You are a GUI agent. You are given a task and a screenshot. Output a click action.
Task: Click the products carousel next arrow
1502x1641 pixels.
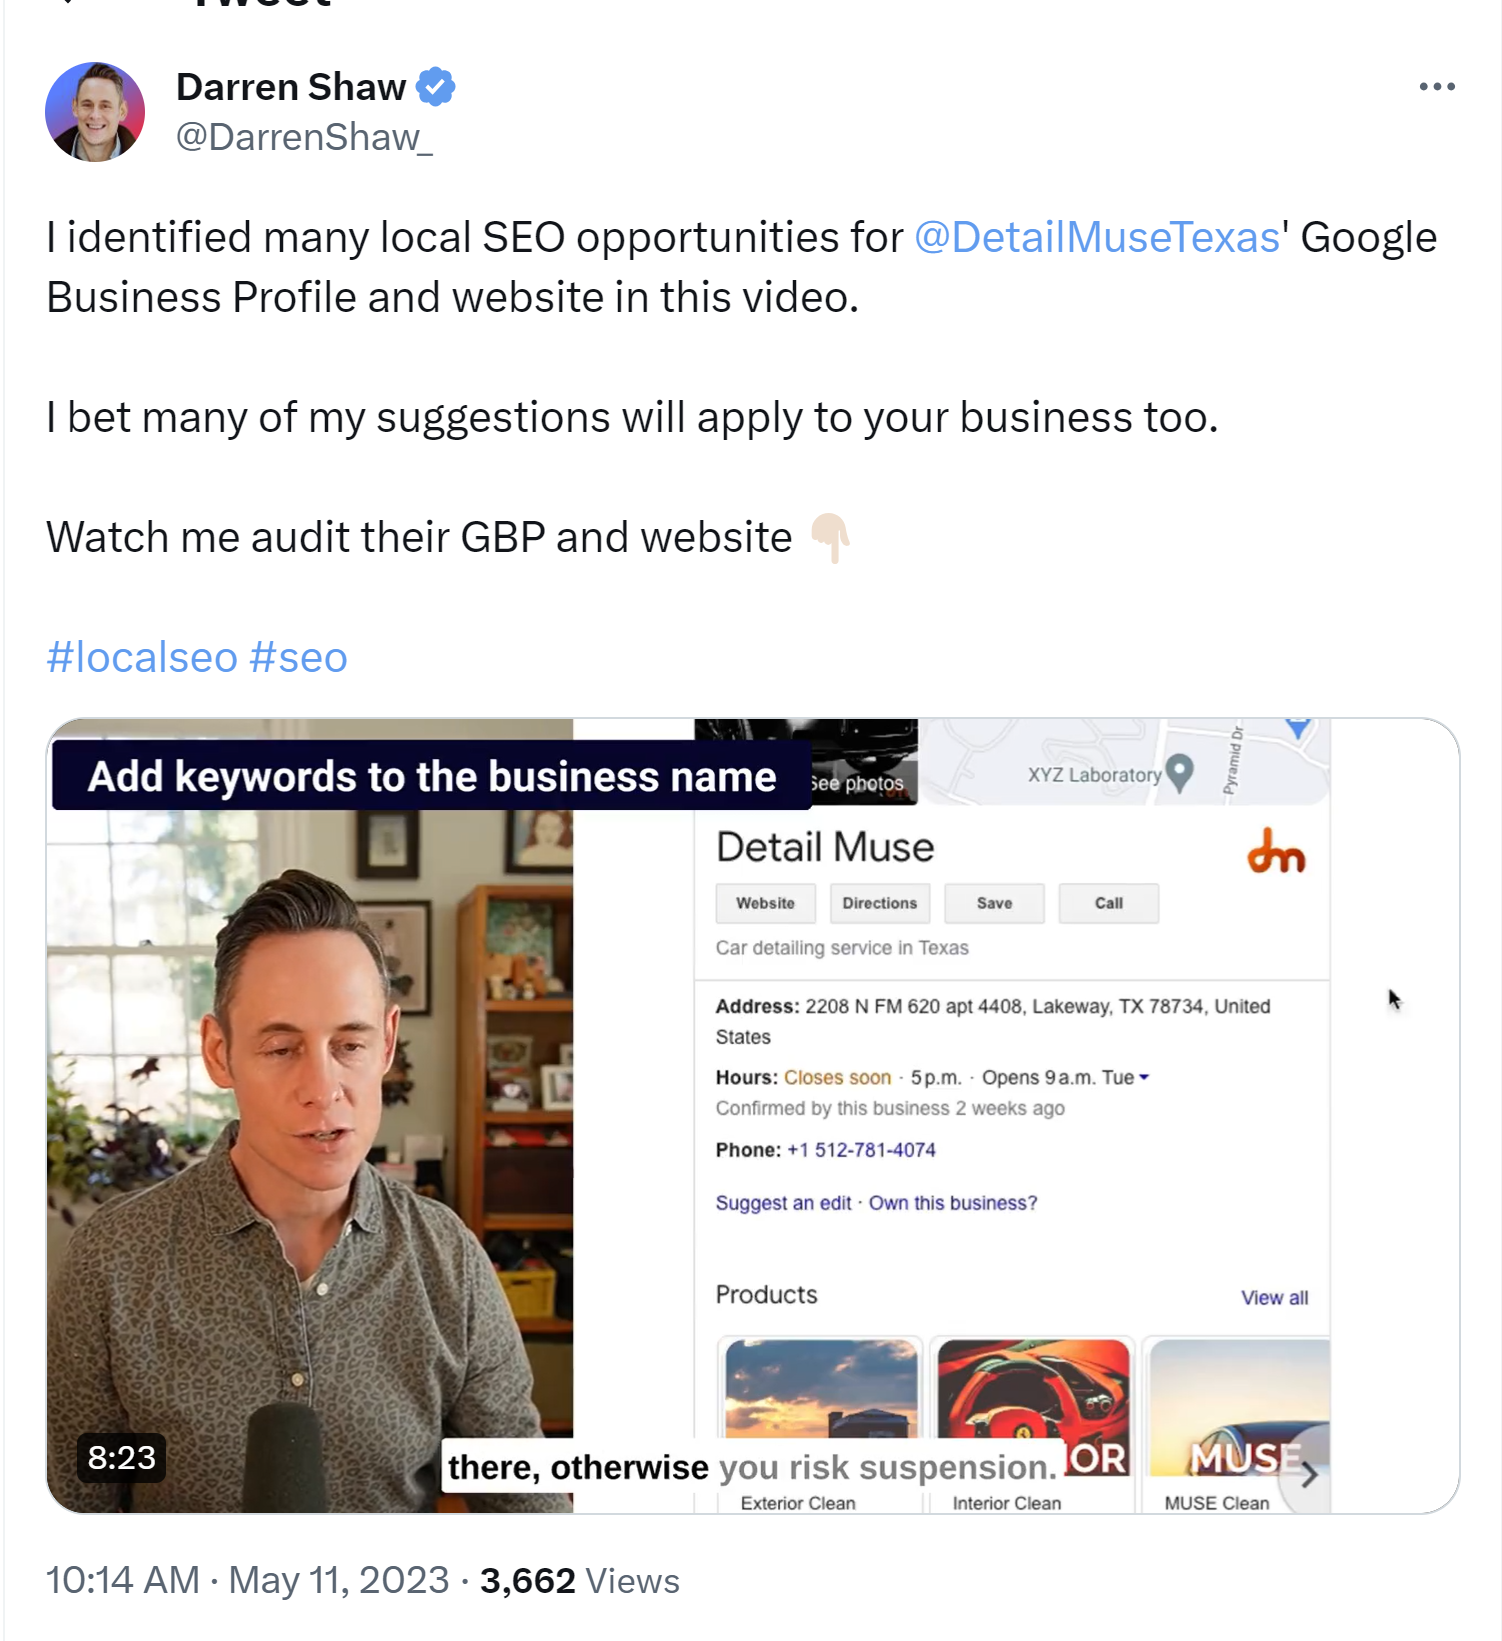[1309, 1474]
